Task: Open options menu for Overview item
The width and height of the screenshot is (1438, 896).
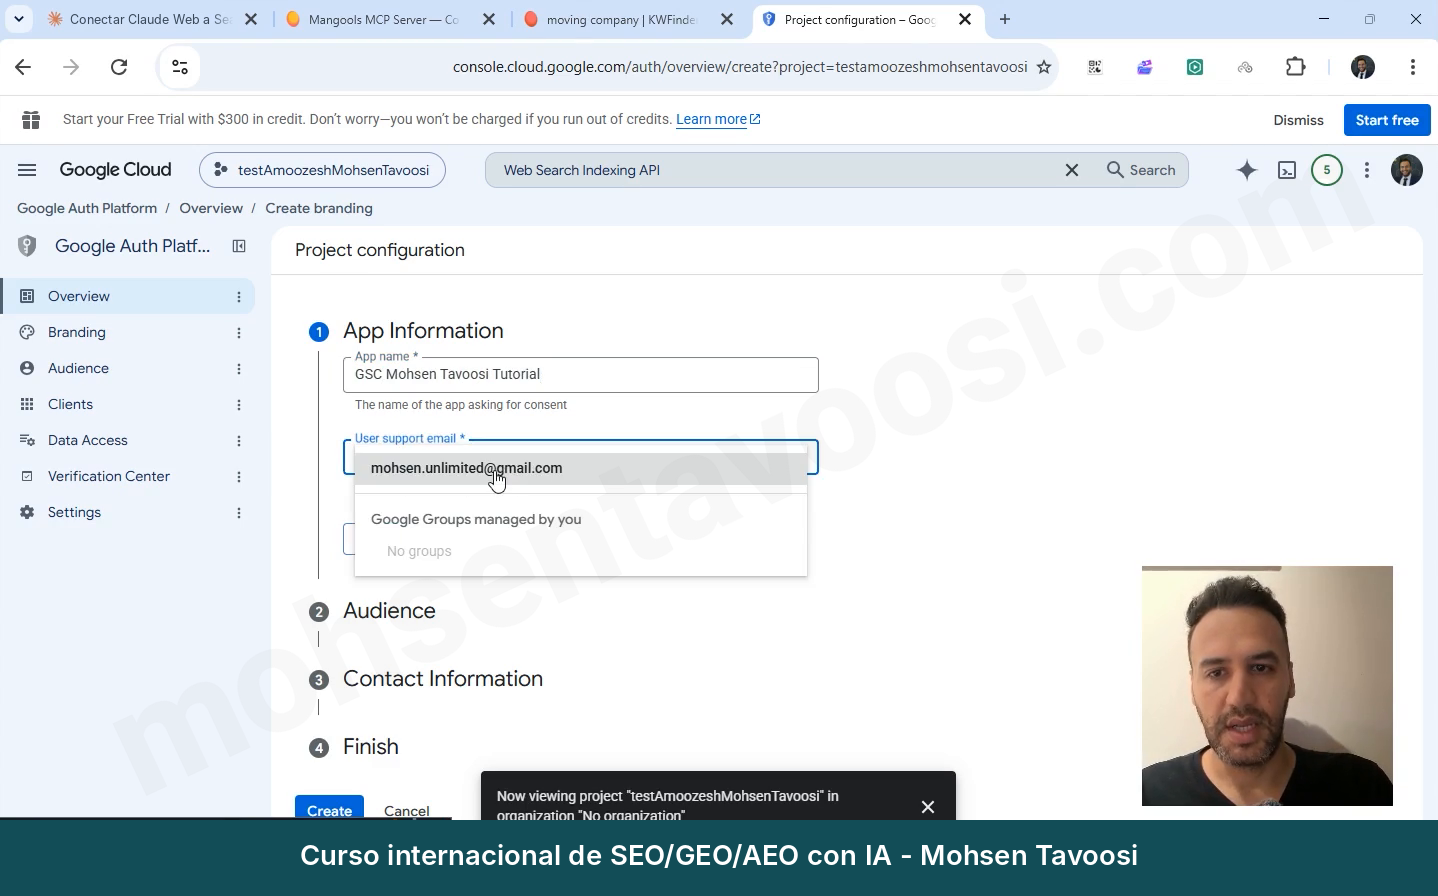Action: 239,297
